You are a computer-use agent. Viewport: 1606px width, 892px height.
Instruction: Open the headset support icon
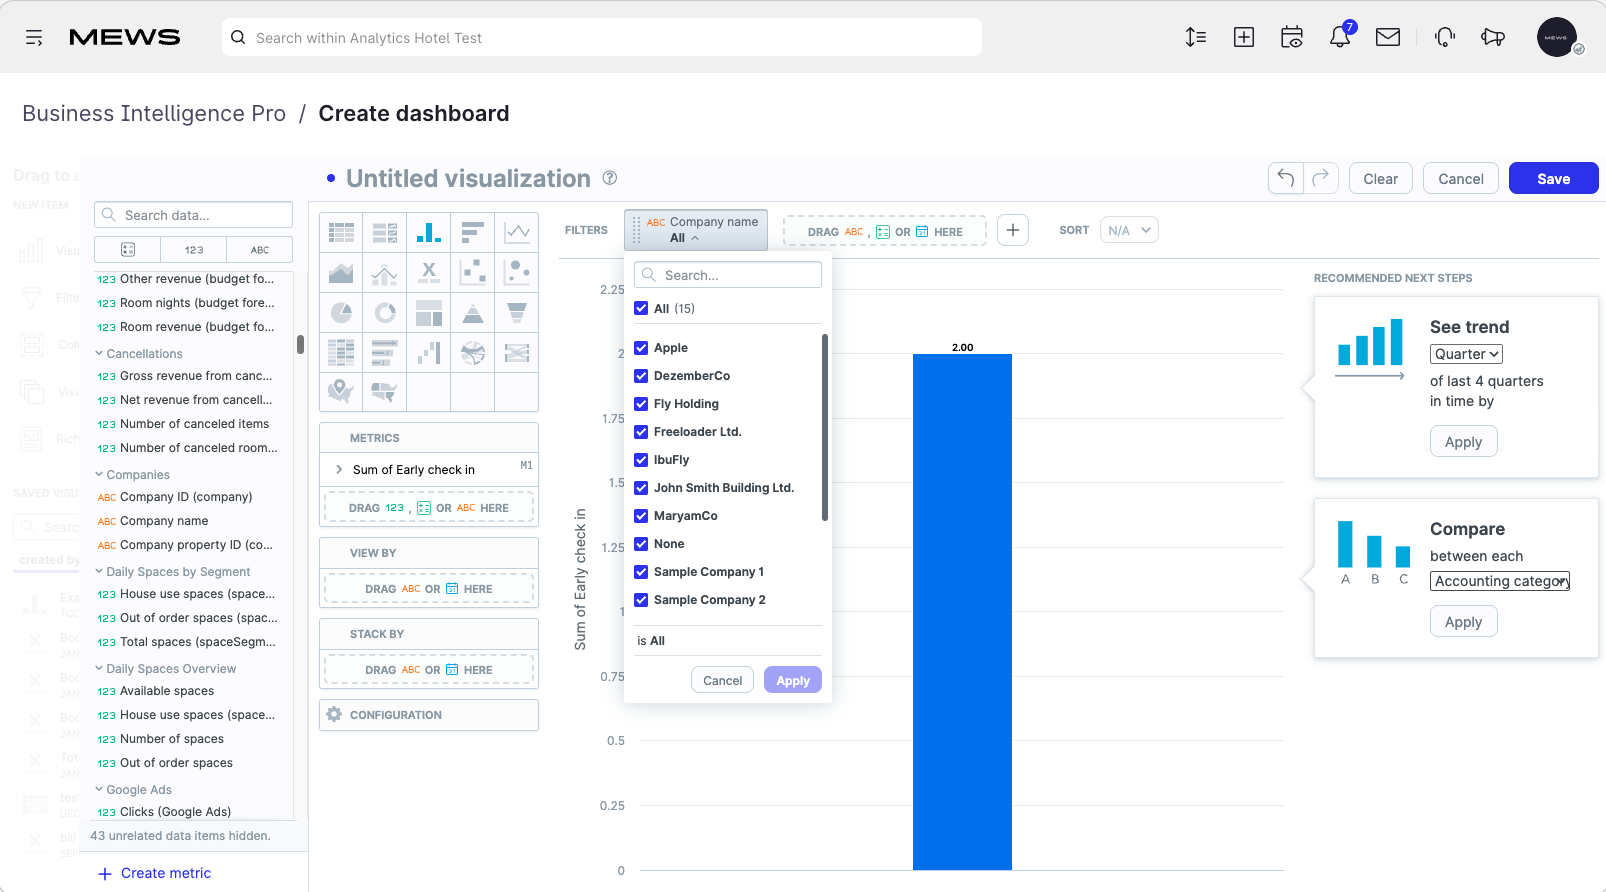pos(1445,37)
